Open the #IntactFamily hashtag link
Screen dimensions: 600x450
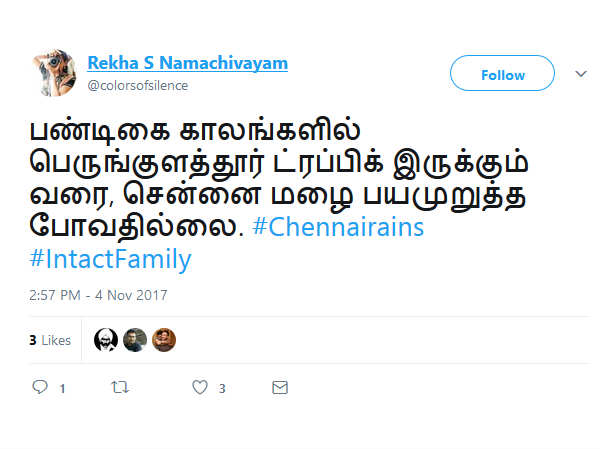click(x=110, y=260)
